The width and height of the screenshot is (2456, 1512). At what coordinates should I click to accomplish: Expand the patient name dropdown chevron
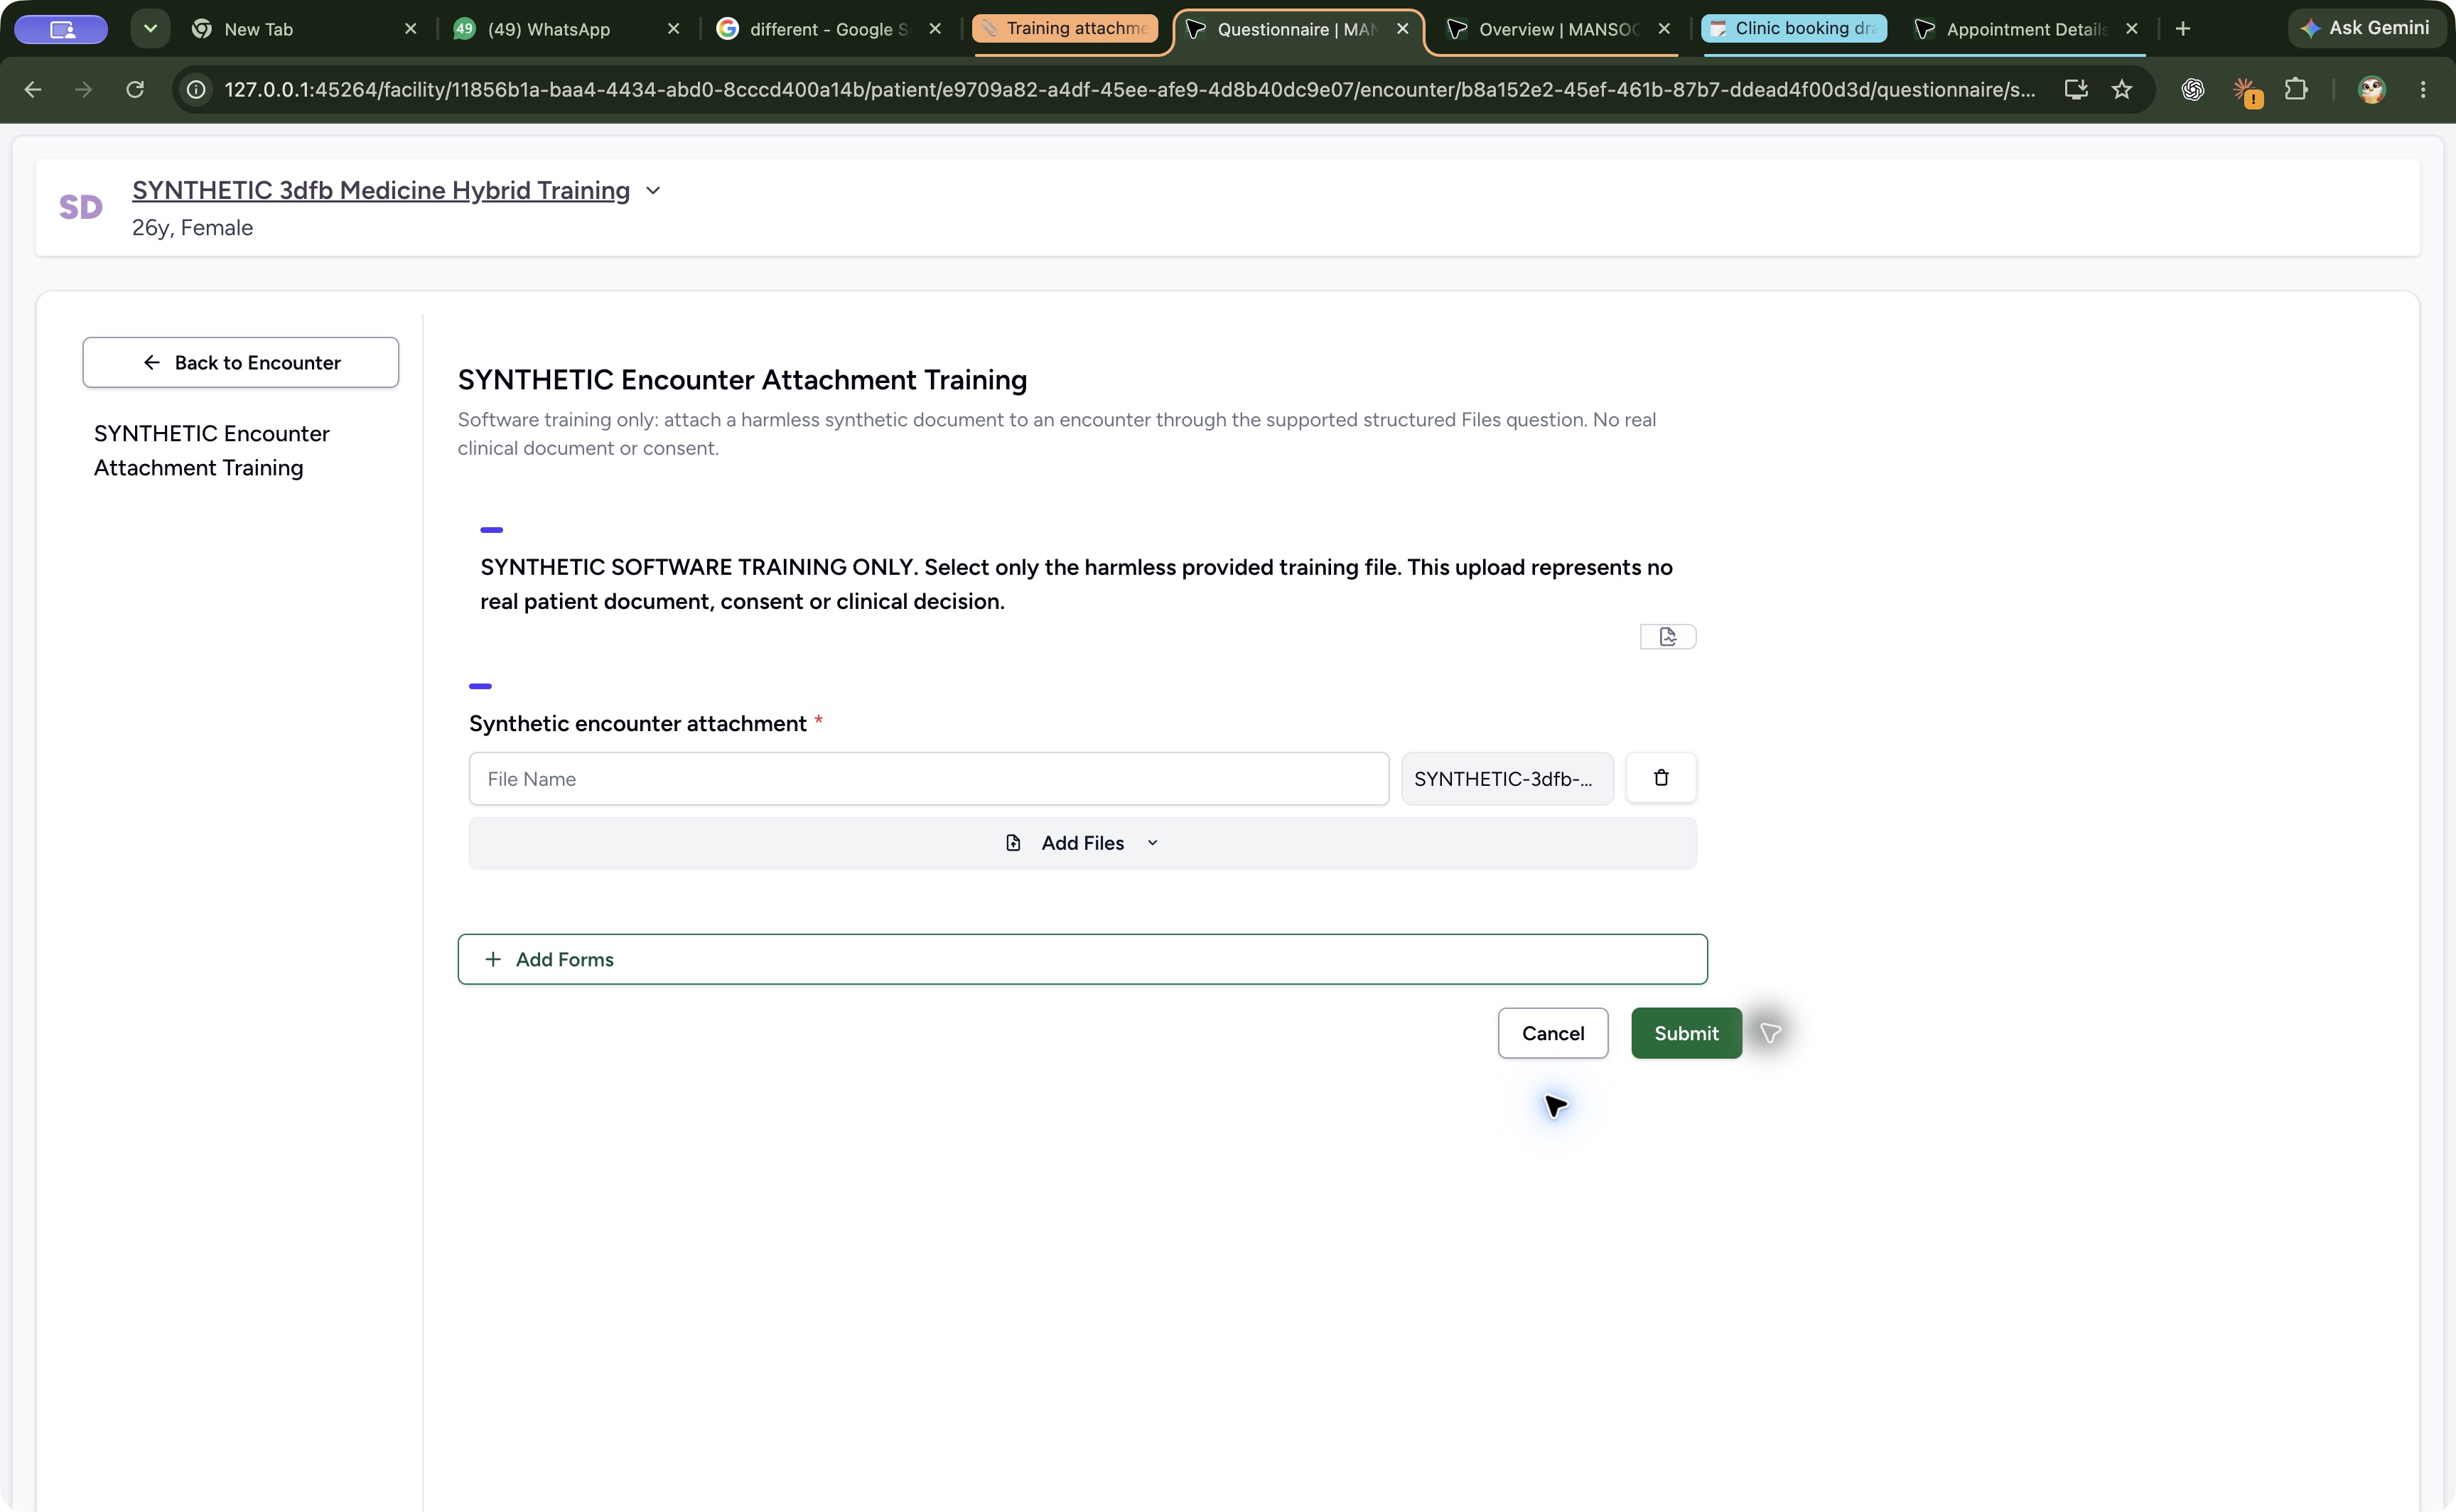(x=653, y=190)
